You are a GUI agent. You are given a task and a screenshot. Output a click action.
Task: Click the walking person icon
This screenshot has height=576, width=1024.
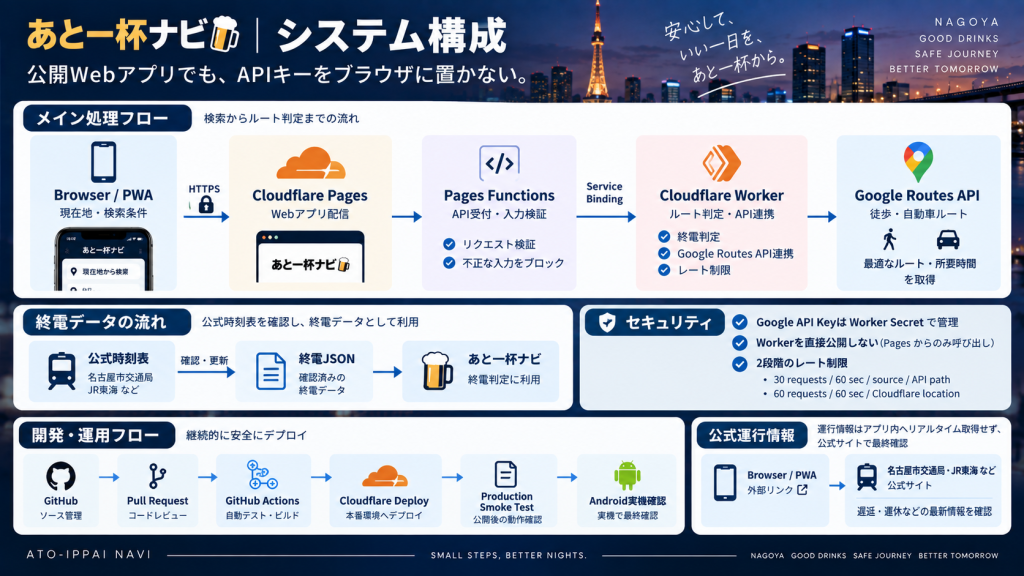(x=889, y=240)
